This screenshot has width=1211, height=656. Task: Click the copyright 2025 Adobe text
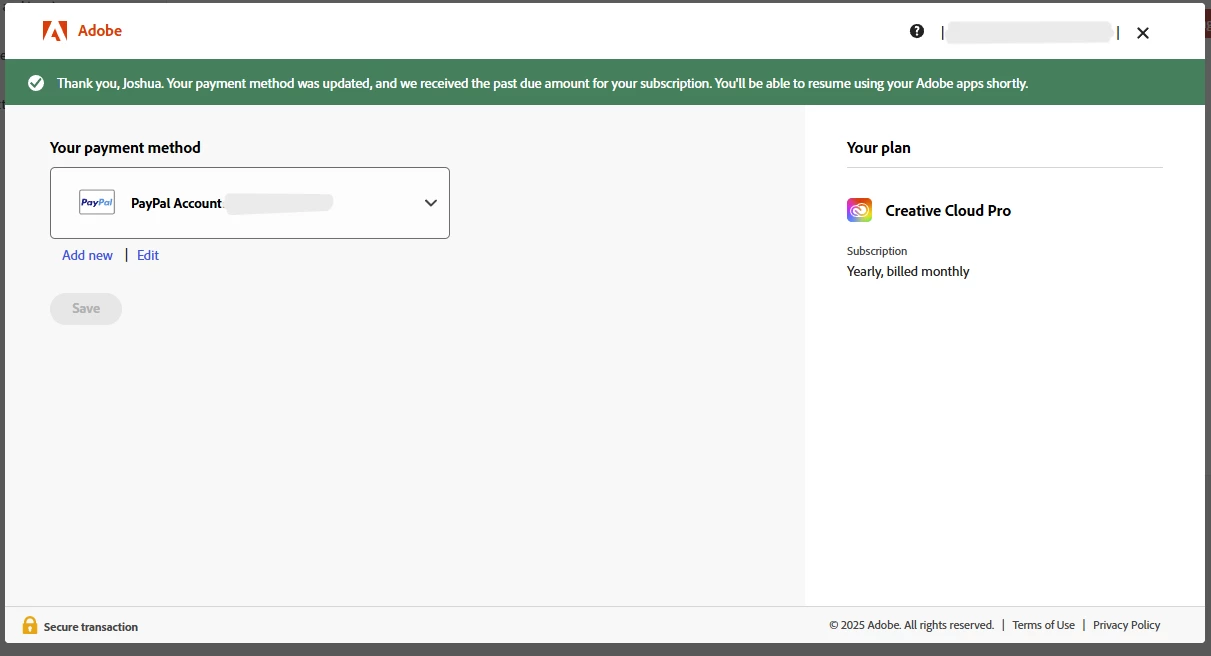(911, 625)
